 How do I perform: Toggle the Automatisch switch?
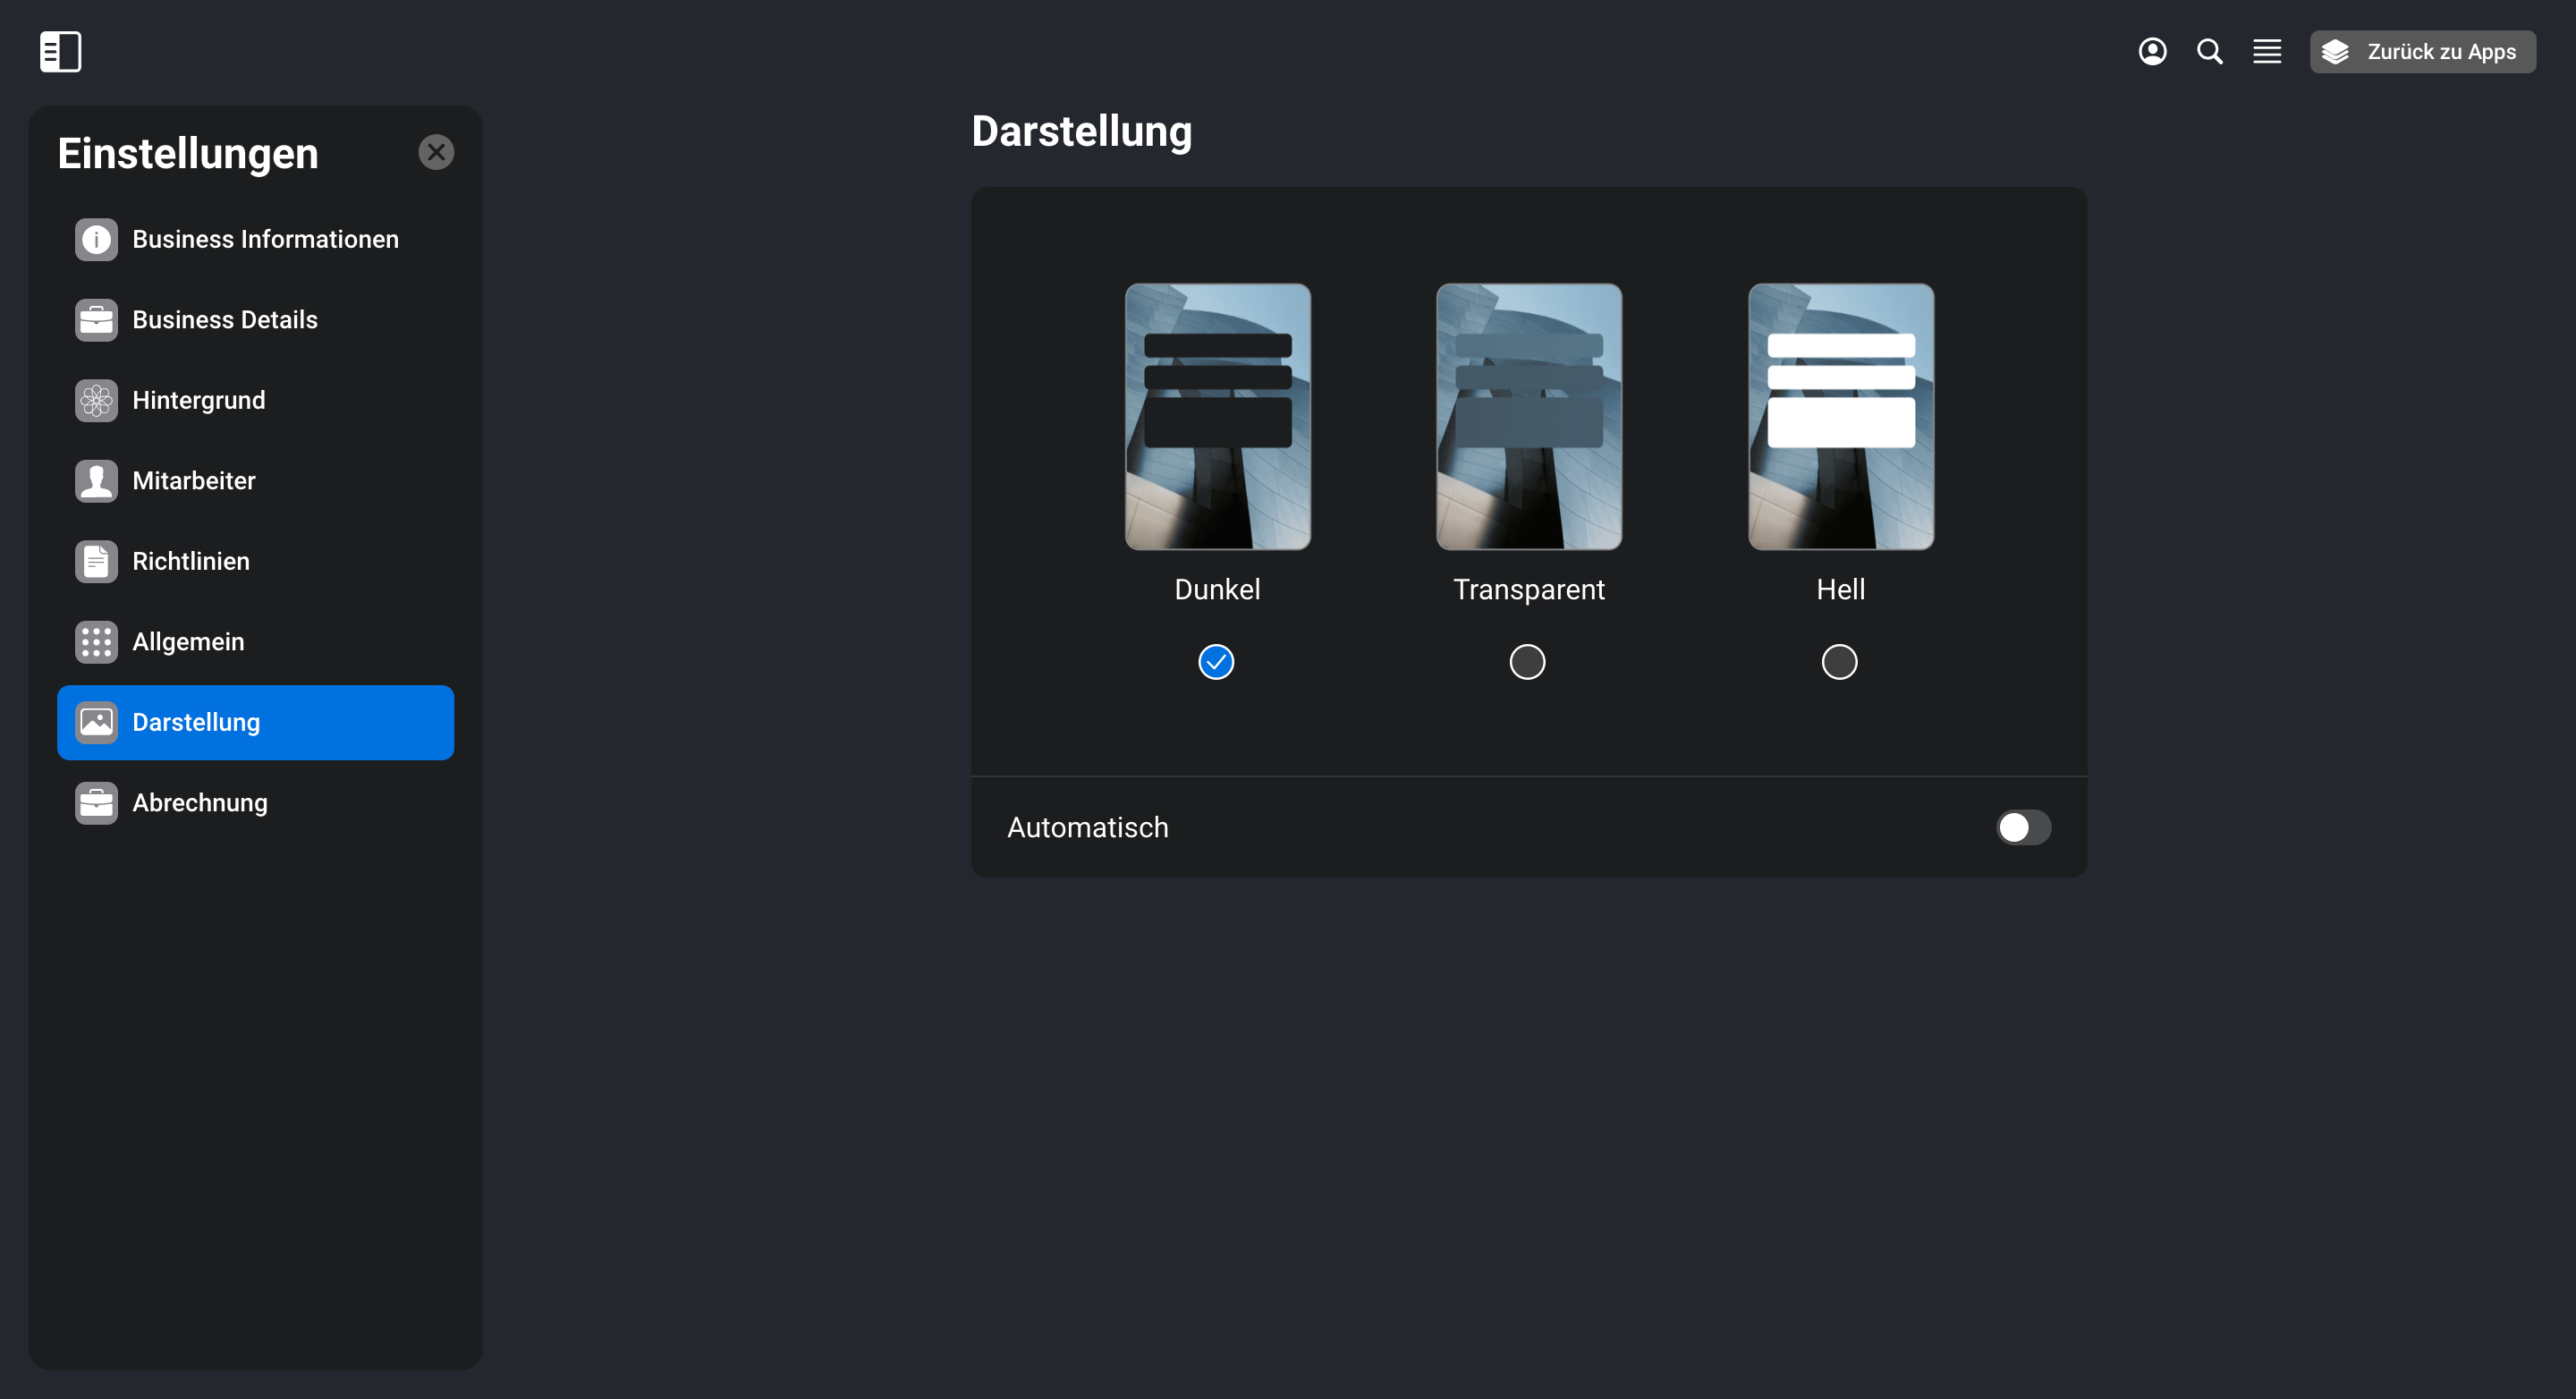(2023, 827)
